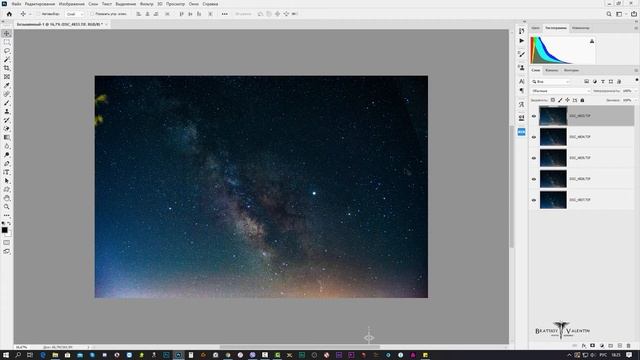This screenshot has width=640, height=360.
Task: Open the Файл menu
Action: coord(16,4)
